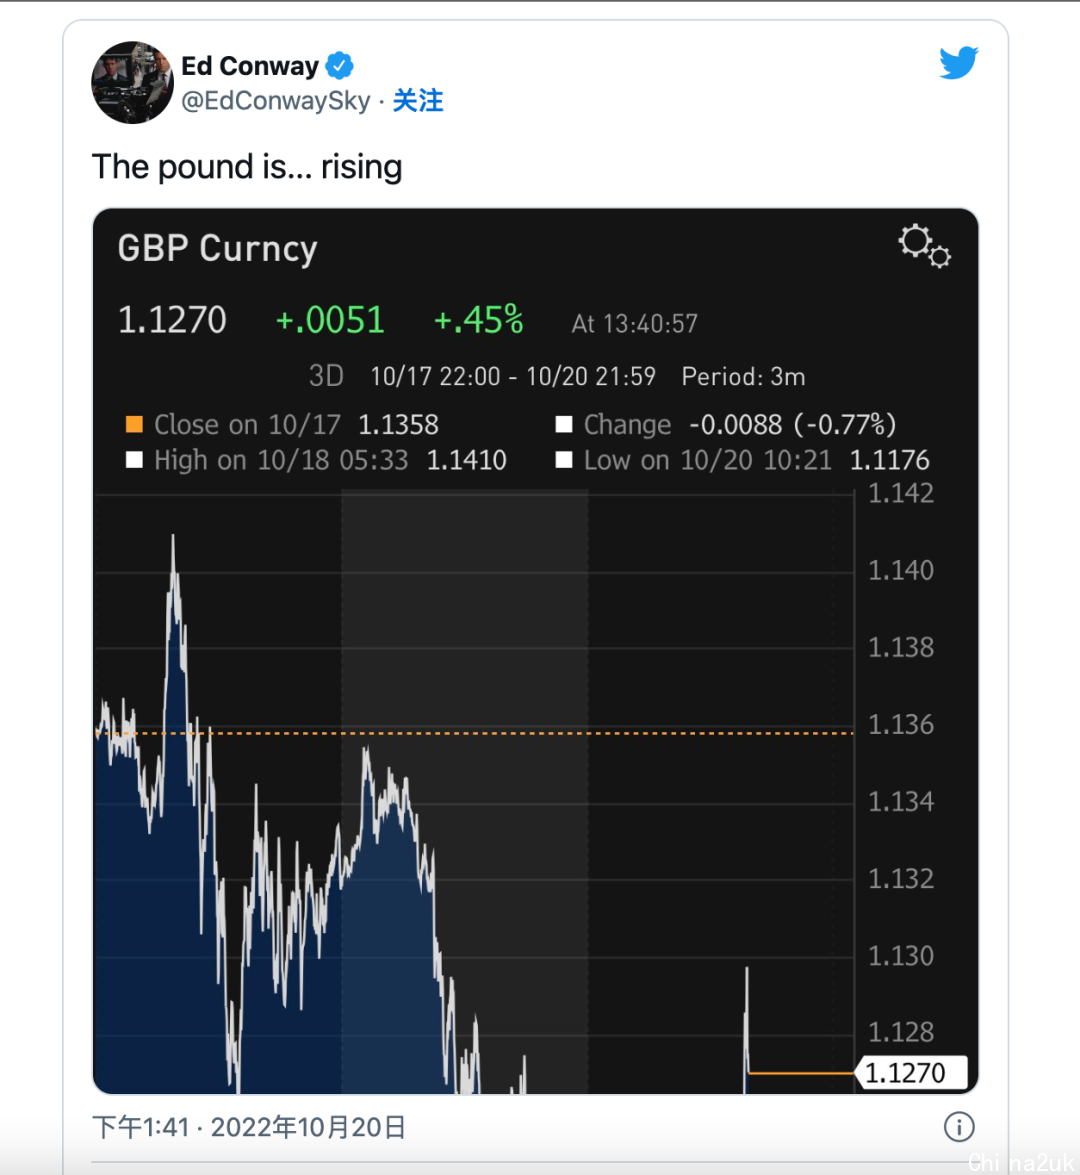Click the green +.45% change value
Screen dimensions: 1080x1175
tap(478, 320)
